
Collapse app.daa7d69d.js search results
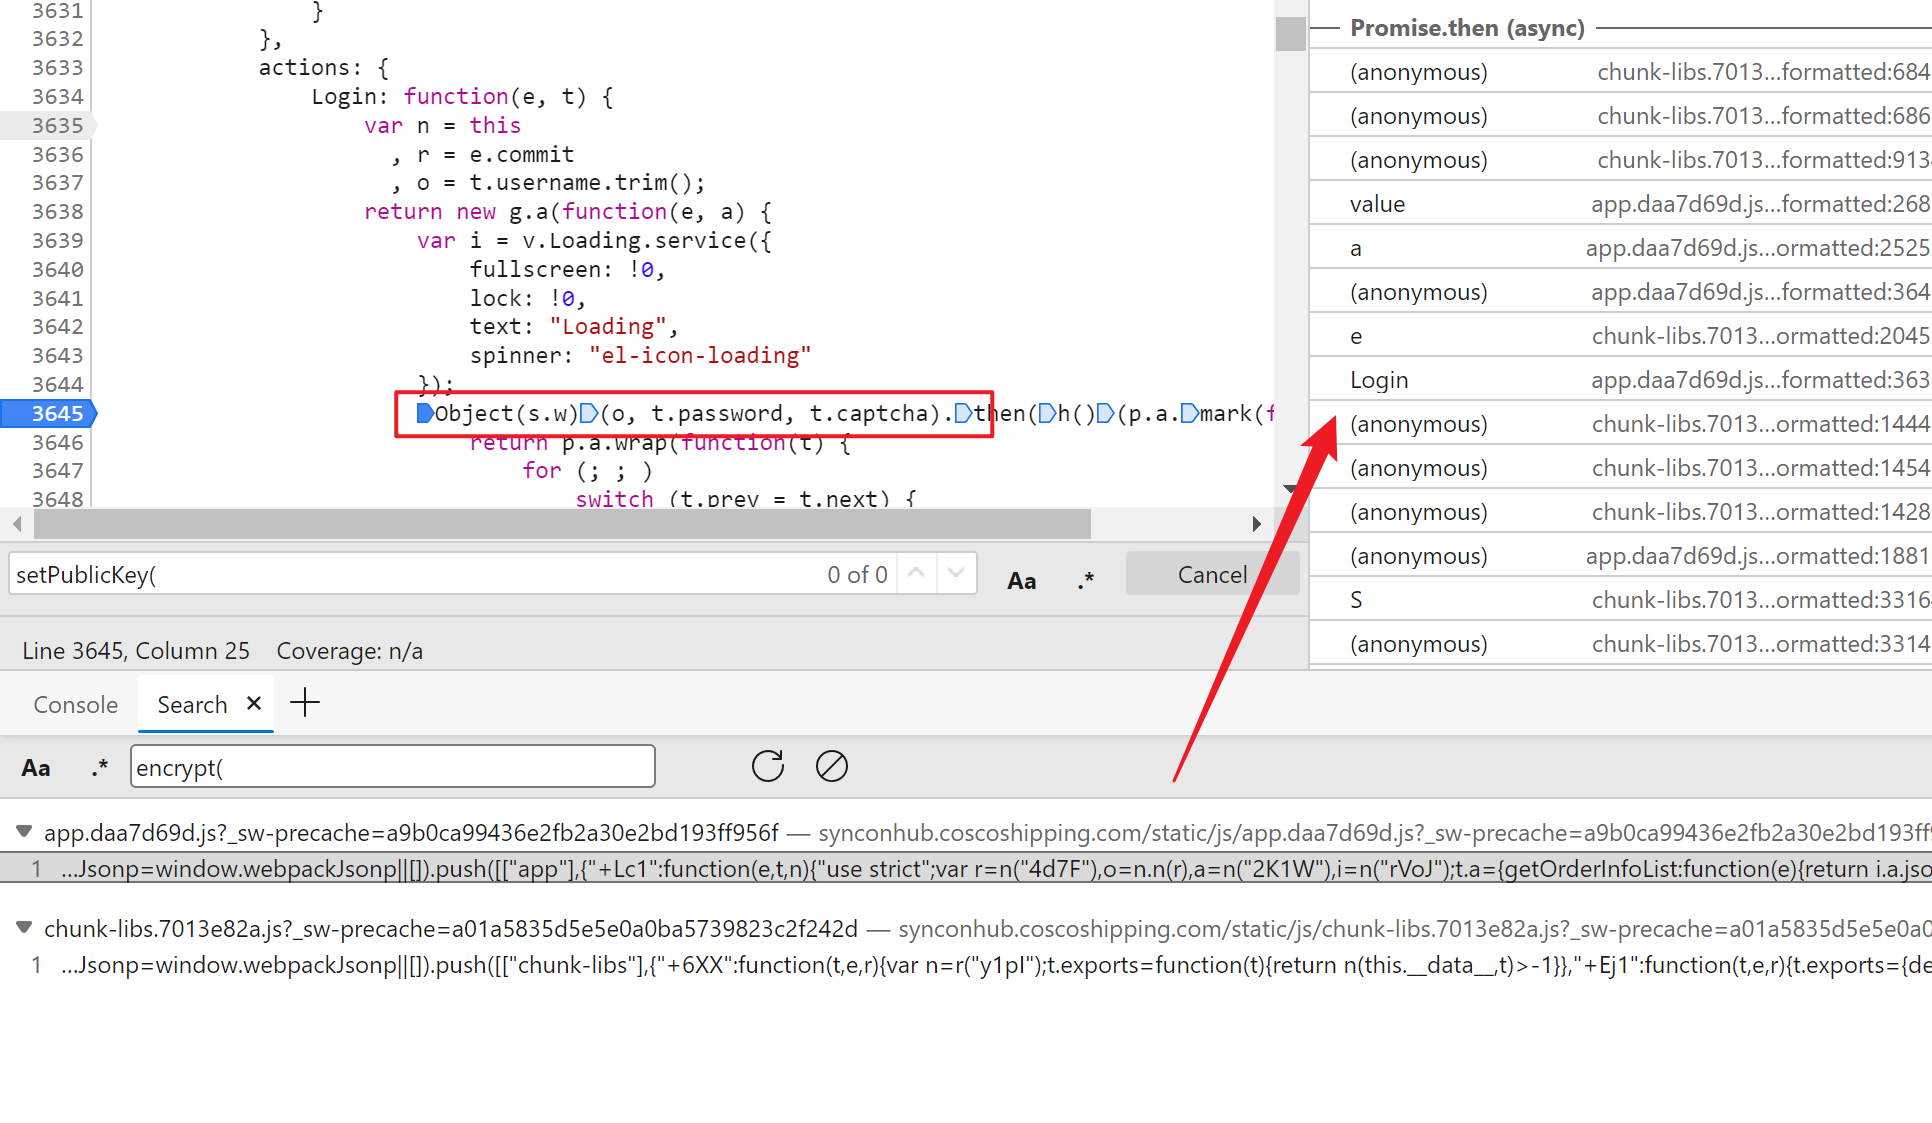[24, 832]
